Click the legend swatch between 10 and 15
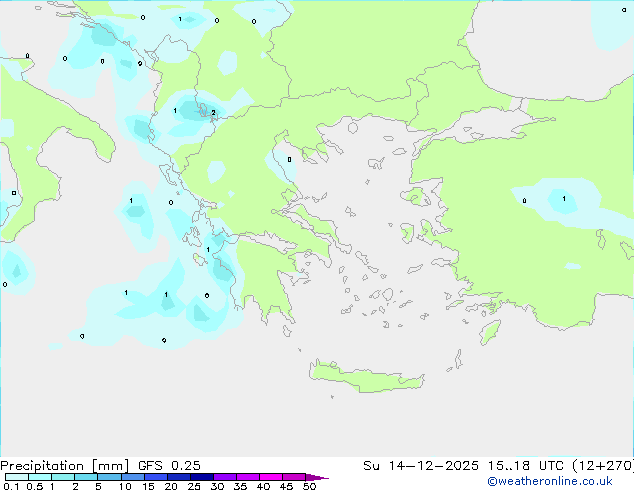This screenshot has height=490, width=634. pyautogui.click(x=133, y=477)
